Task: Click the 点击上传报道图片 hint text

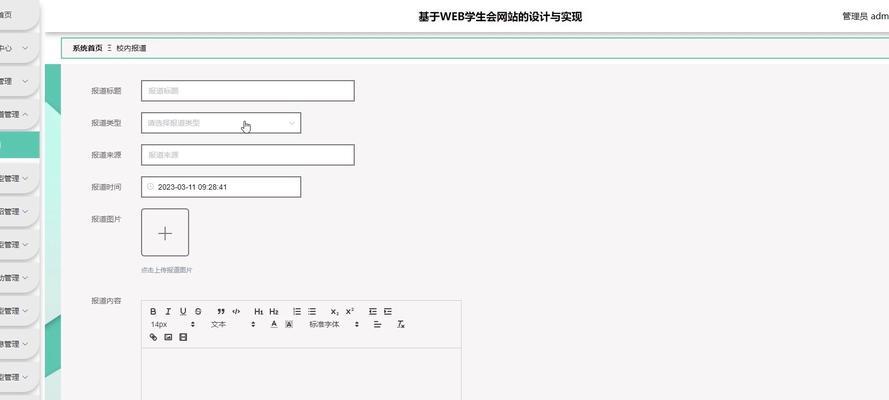Action: coord(167,270)
